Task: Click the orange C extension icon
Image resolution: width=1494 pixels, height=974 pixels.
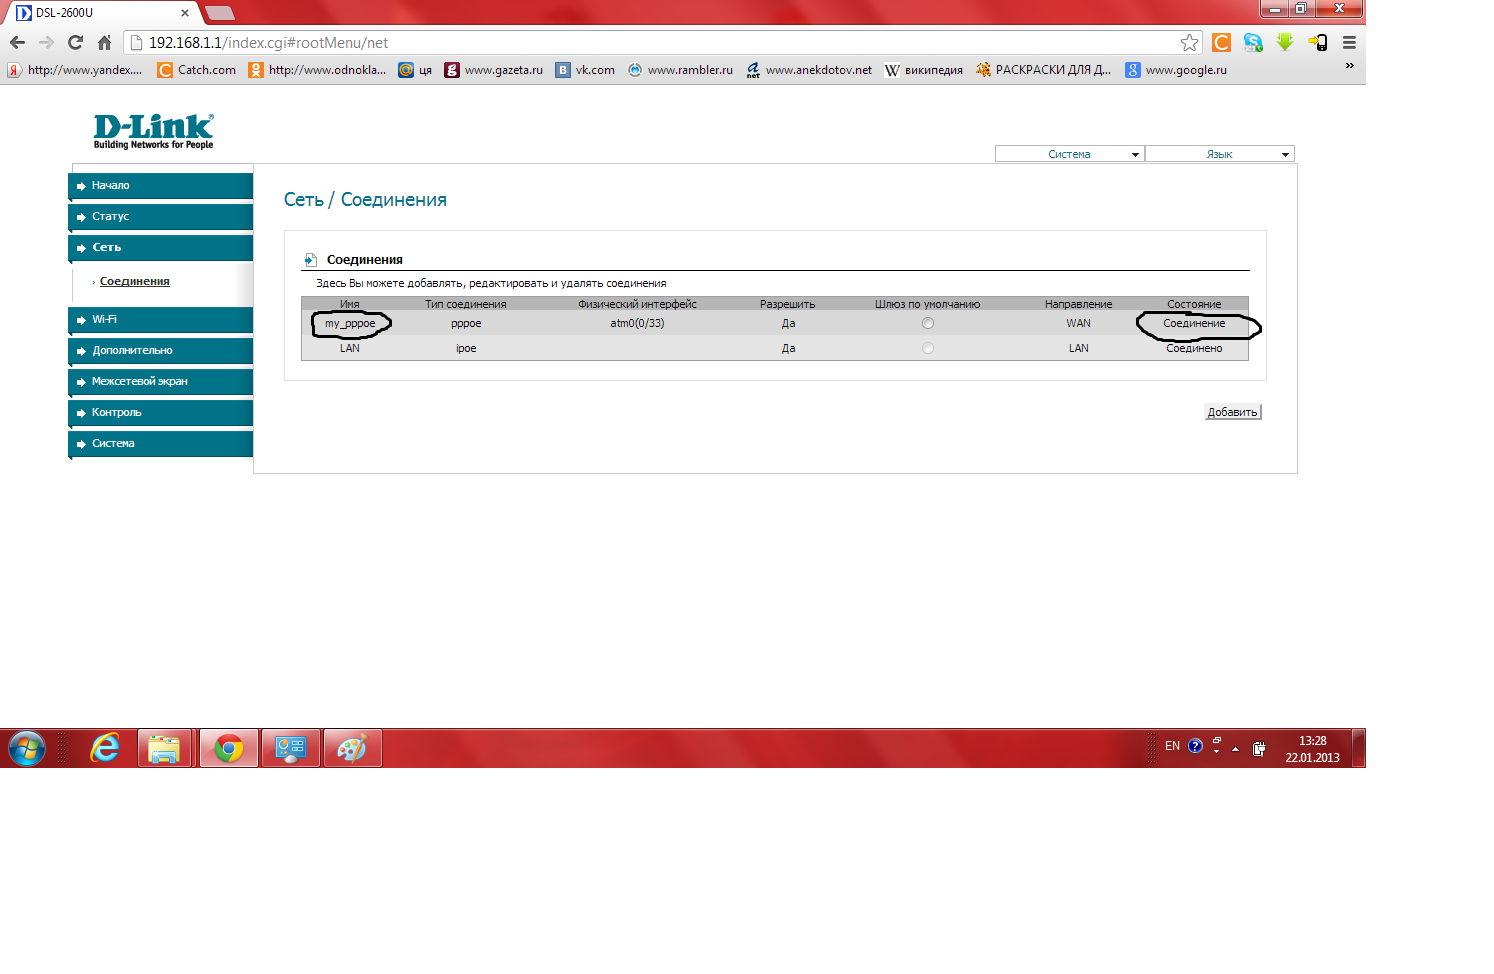Action: 1221,43
